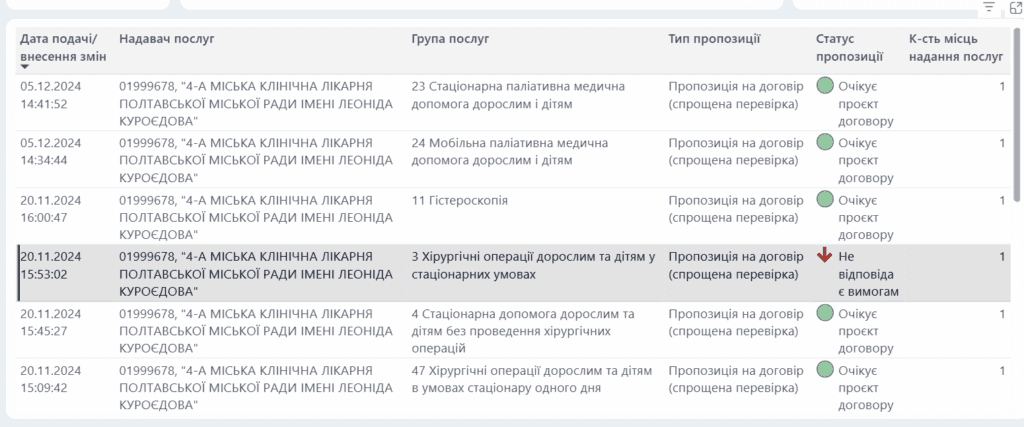The image size is (1024, 427).
Task: Open the filters icon above the table
Action: (x=989, y=7)
